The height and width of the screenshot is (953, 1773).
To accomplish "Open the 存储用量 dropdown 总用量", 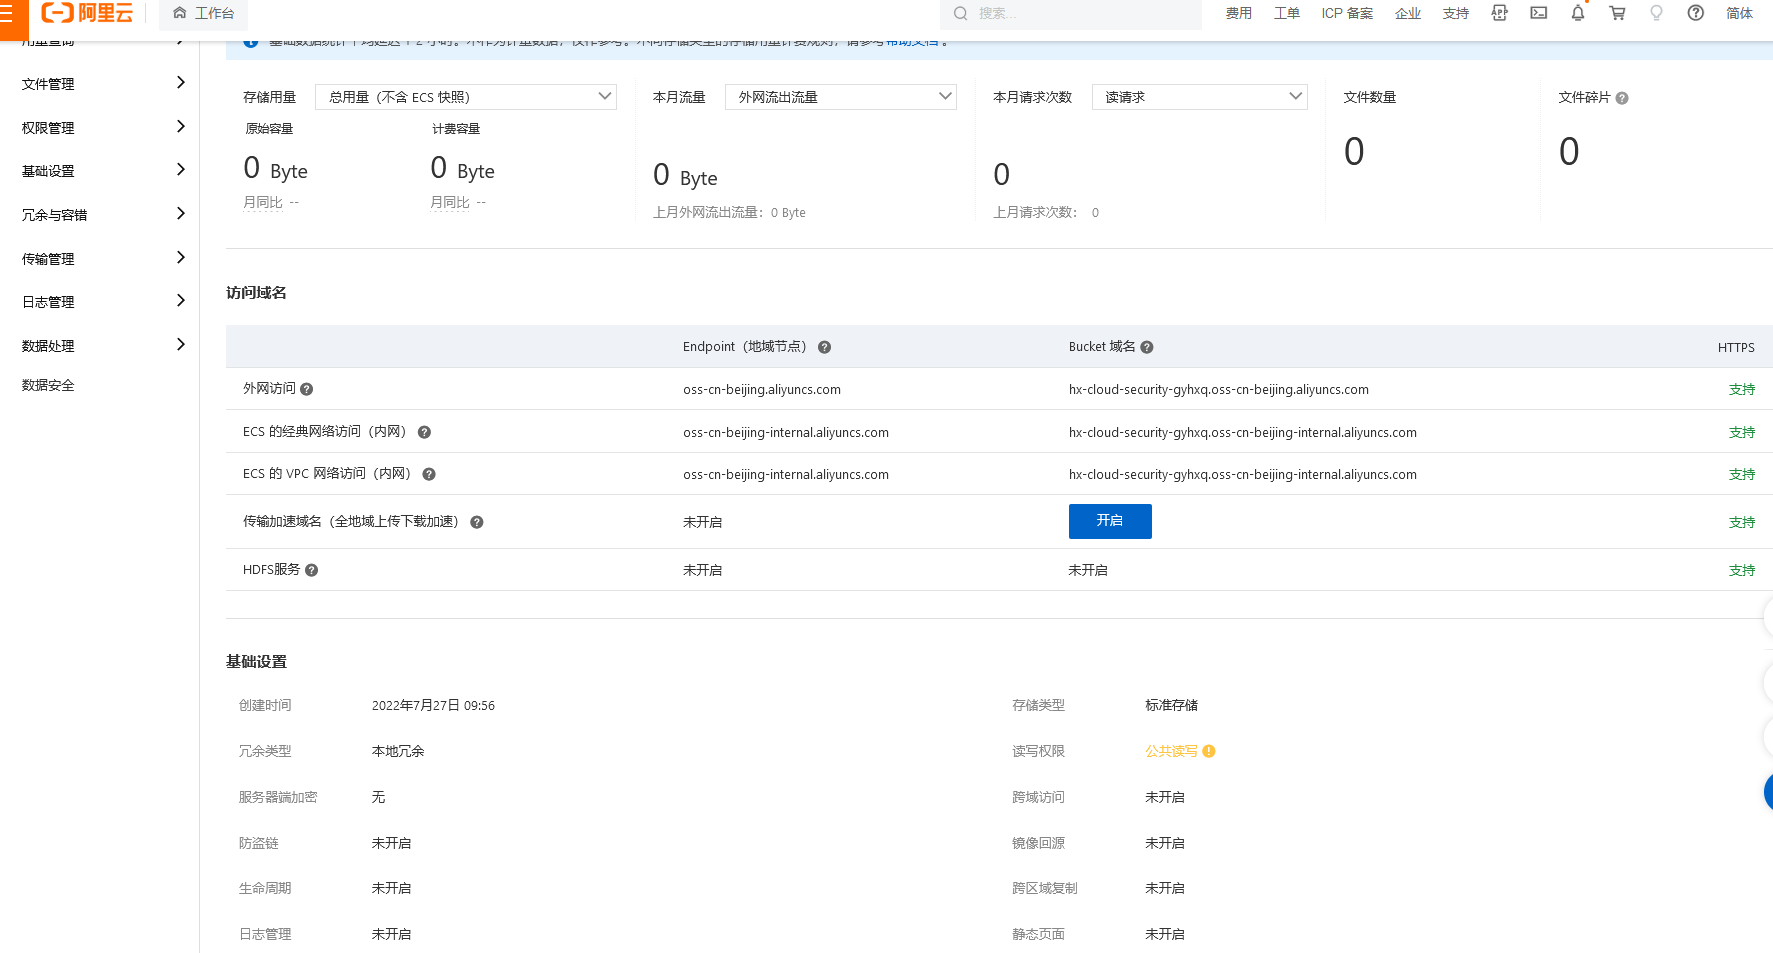I will click(x=466, y=97).
